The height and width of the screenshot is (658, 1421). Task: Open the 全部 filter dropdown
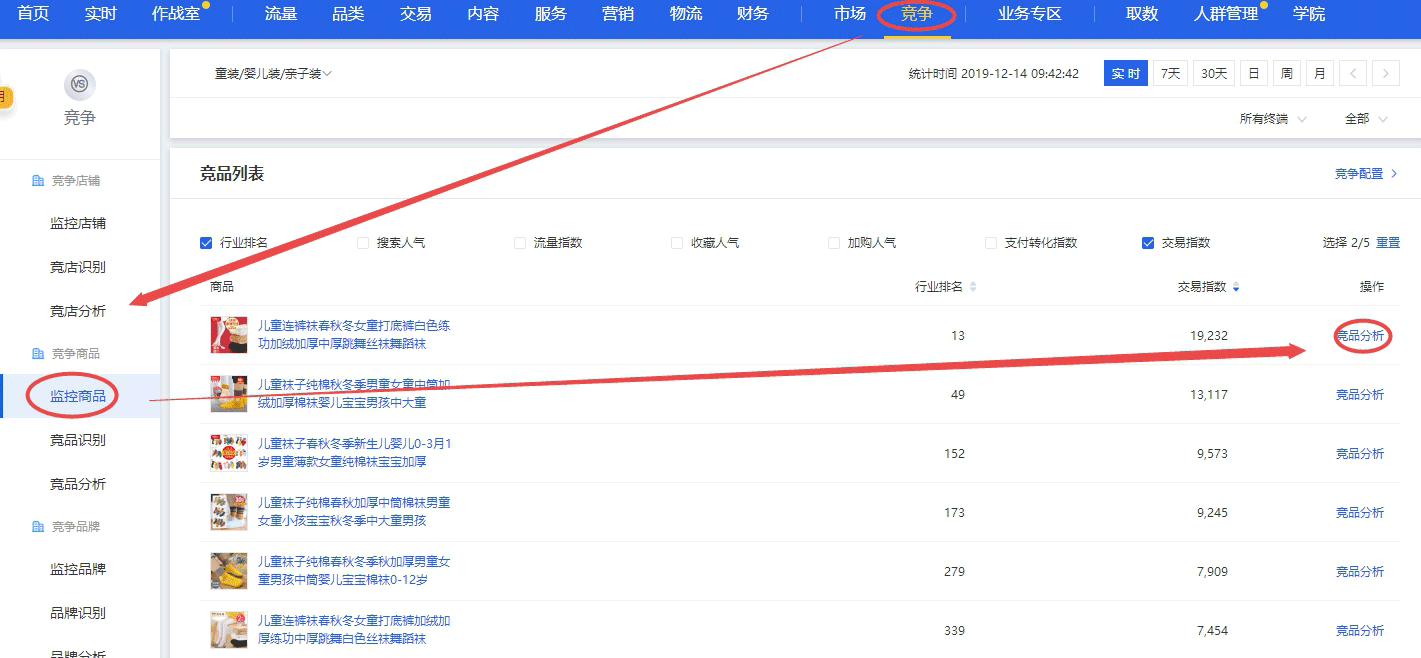coord(1365,119)
